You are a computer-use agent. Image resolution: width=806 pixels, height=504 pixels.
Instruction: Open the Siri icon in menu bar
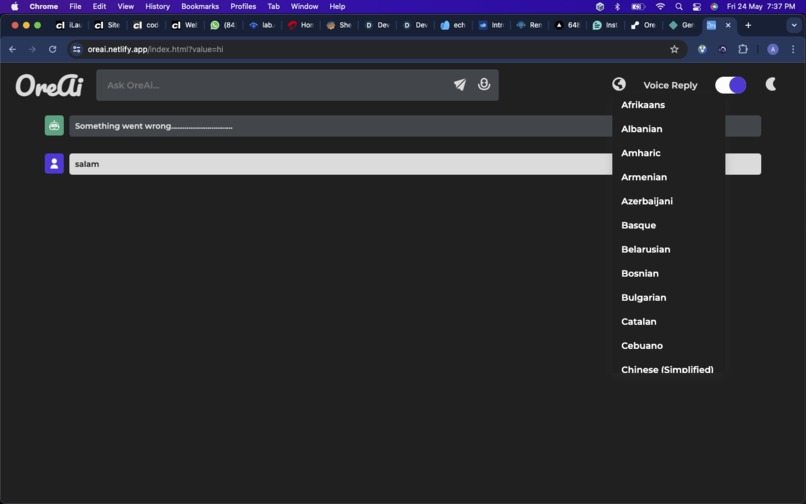[x=714, y=7]
